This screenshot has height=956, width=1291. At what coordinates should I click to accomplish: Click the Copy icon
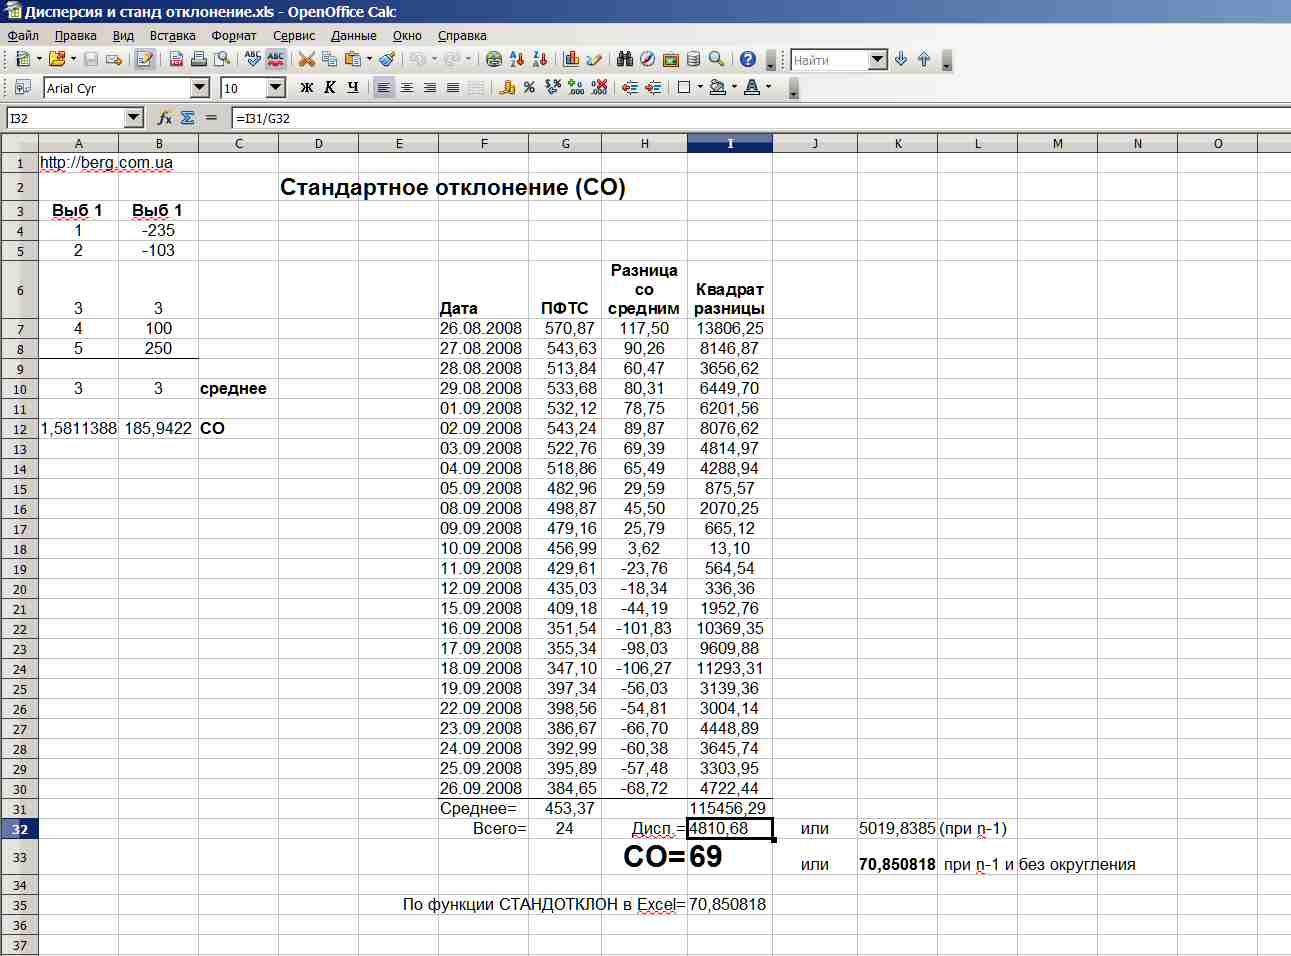click(x=329, y=60)
